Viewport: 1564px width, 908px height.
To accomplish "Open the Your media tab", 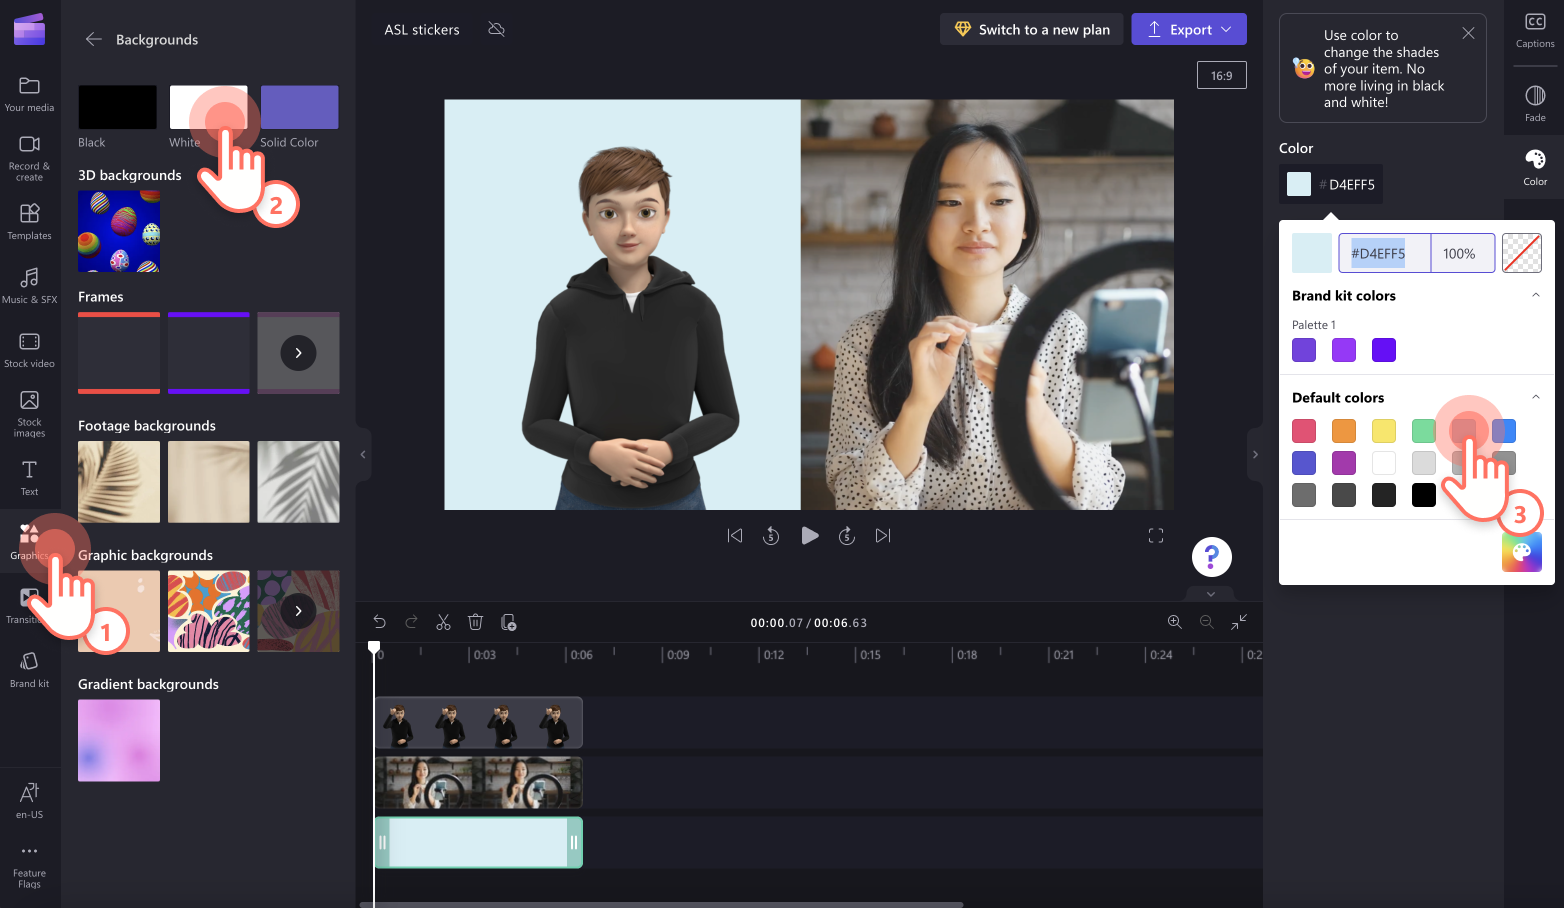I will pyautogui.click(x=29, y=95).
